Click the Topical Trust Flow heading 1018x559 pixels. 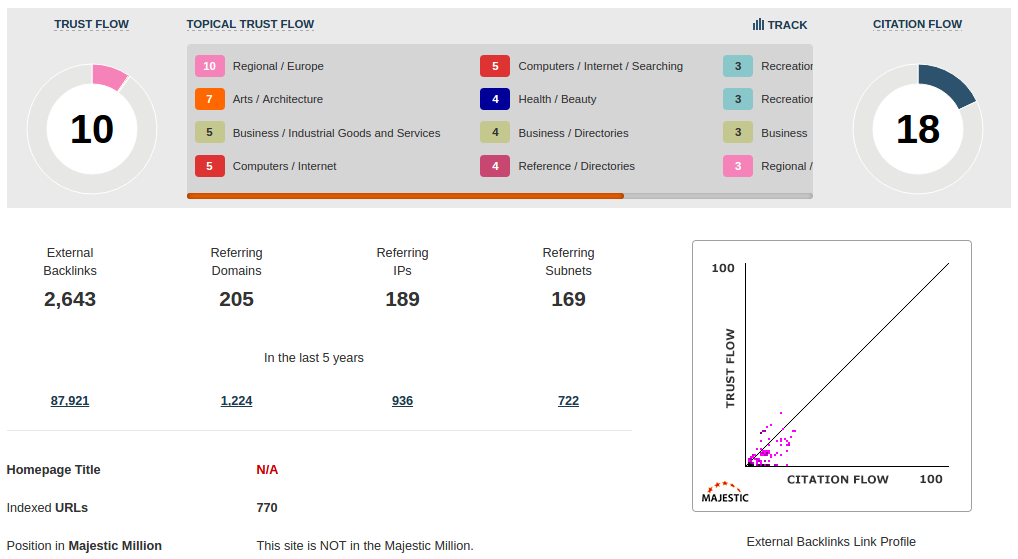pyautogui.click(x=250, y=24)
